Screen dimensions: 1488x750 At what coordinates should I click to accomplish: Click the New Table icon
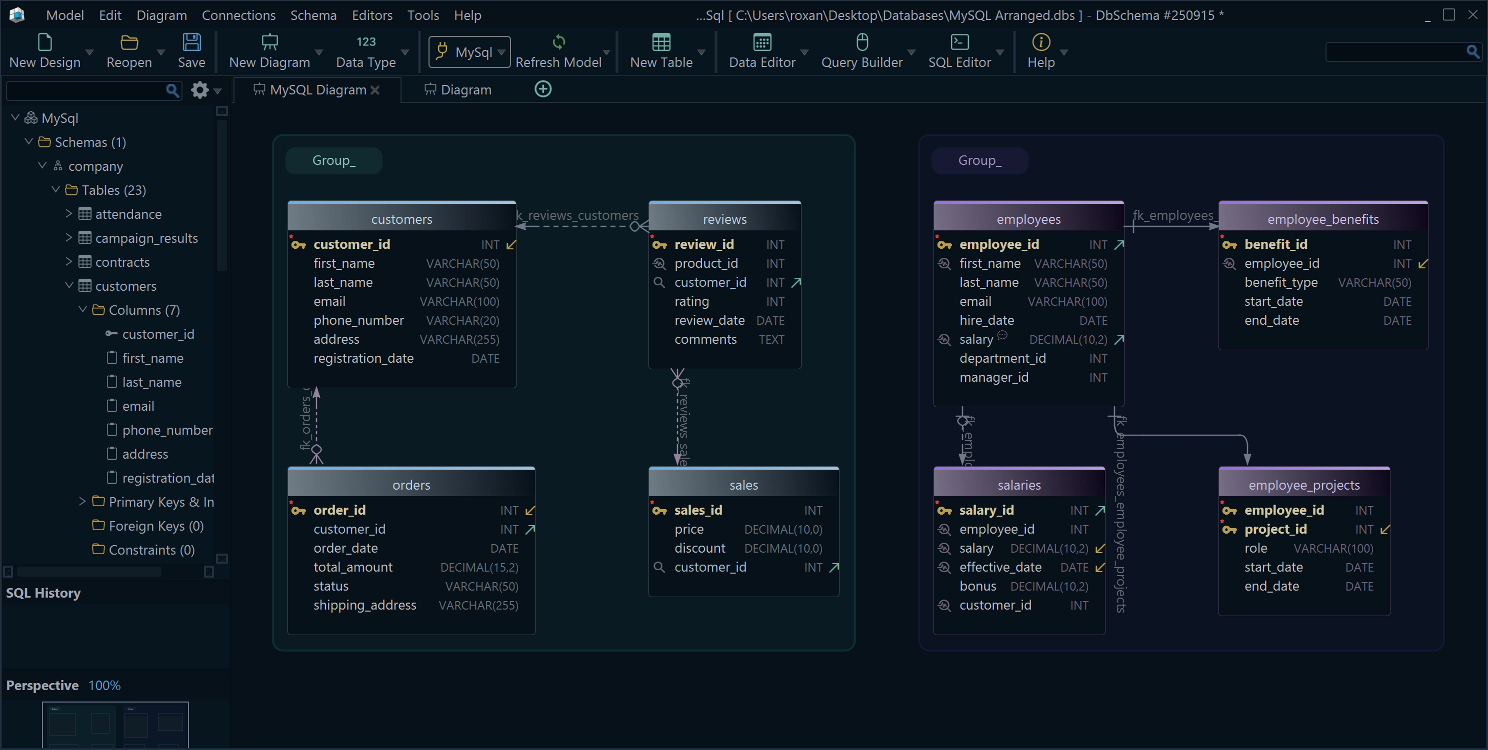pyautogui.click(x=661, y=43)
